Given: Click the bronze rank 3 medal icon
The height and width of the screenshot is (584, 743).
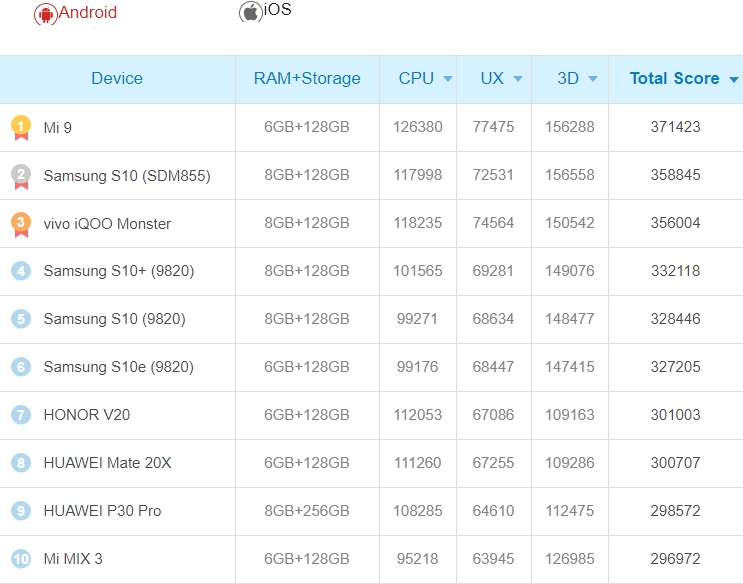Looking at the screenshot, I should (x=21, y=224).
